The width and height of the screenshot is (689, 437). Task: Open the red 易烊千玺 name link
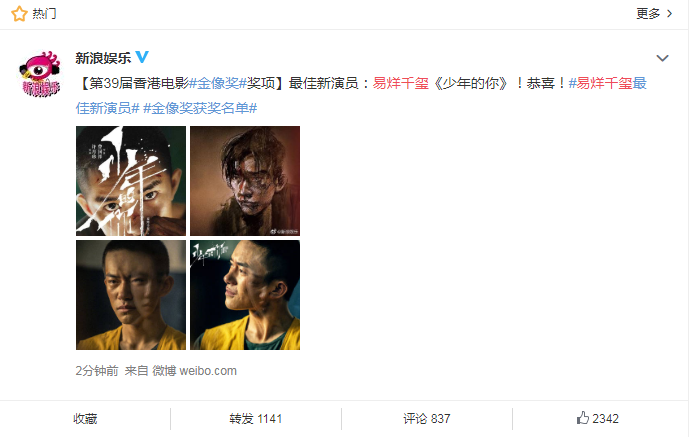click(x=401, y=83)
